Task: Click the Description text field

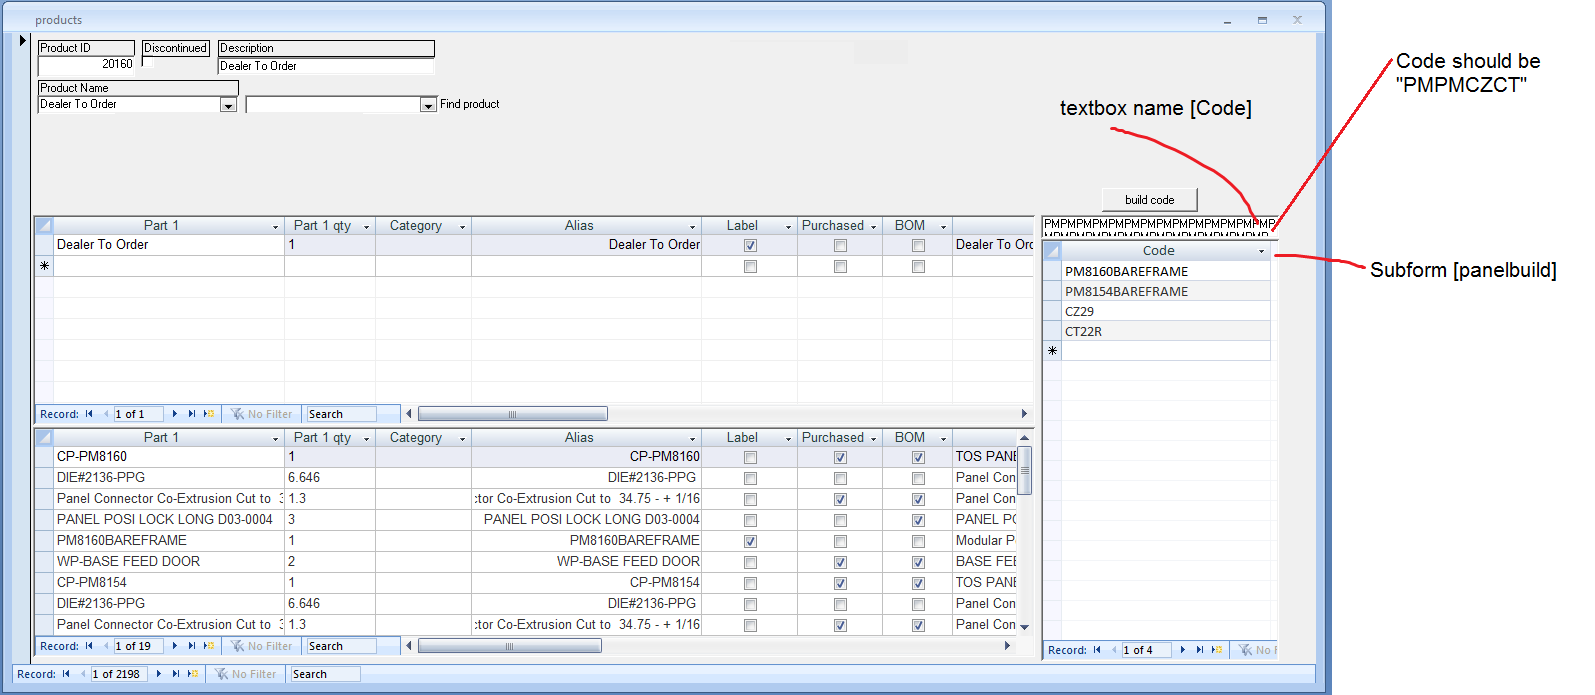Action: pyautogui.click(x=326, y=66)
